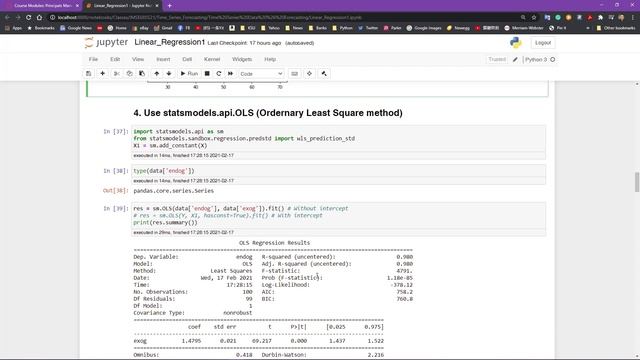Open the Apps bookmark shortcut
The width and height of the screenshot is (640, 360).
click(13, 28)
